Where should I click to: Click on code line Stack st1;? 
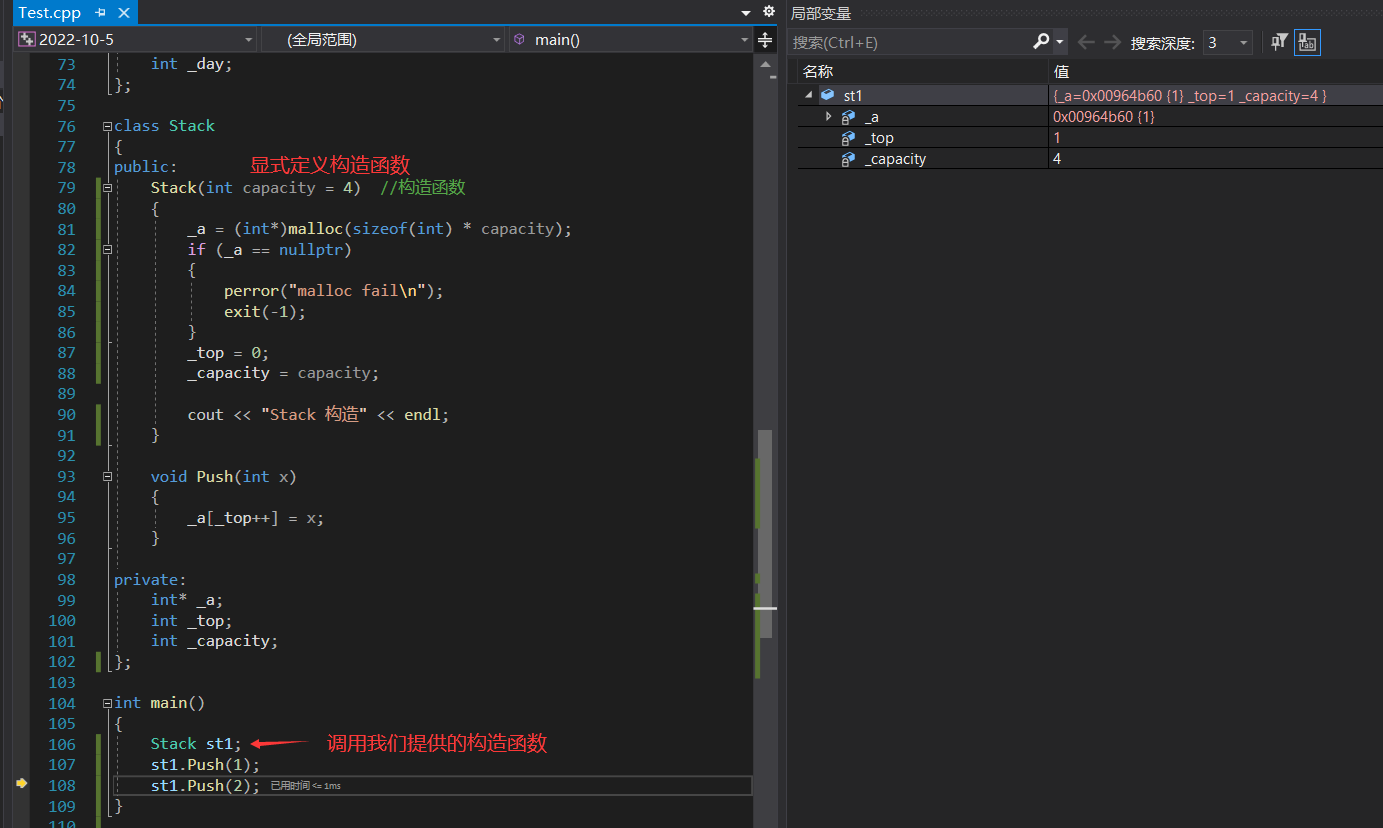[196, 744]
